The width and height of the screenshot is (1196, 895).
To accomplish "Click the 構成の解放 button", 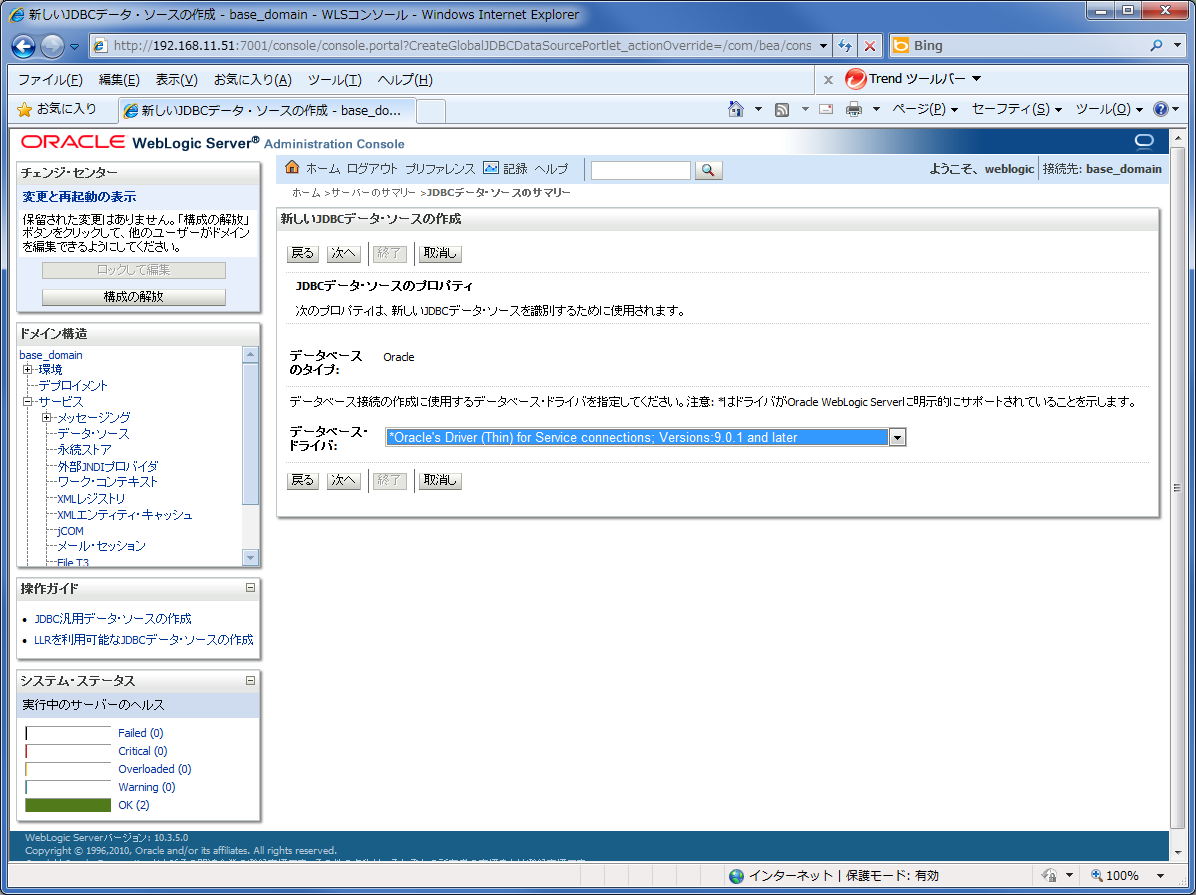I will (133, 297).
